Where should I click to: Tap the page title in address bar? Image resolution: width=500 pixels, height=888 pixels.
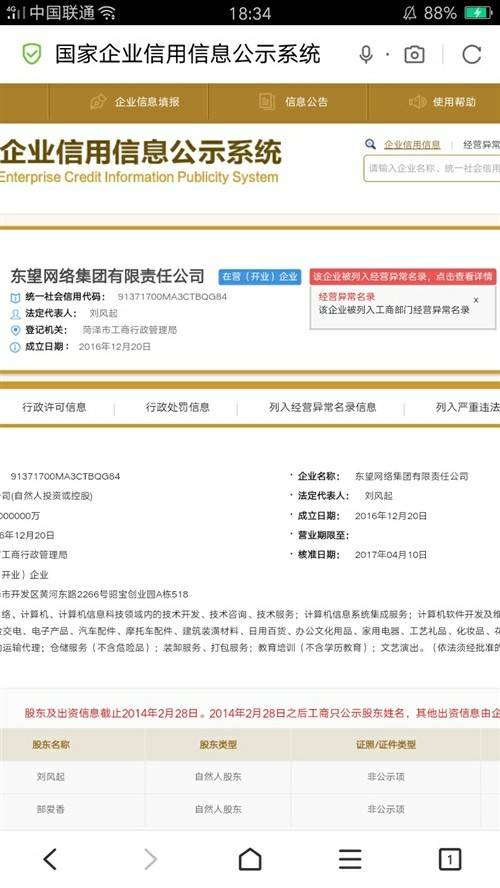(187, 54)
